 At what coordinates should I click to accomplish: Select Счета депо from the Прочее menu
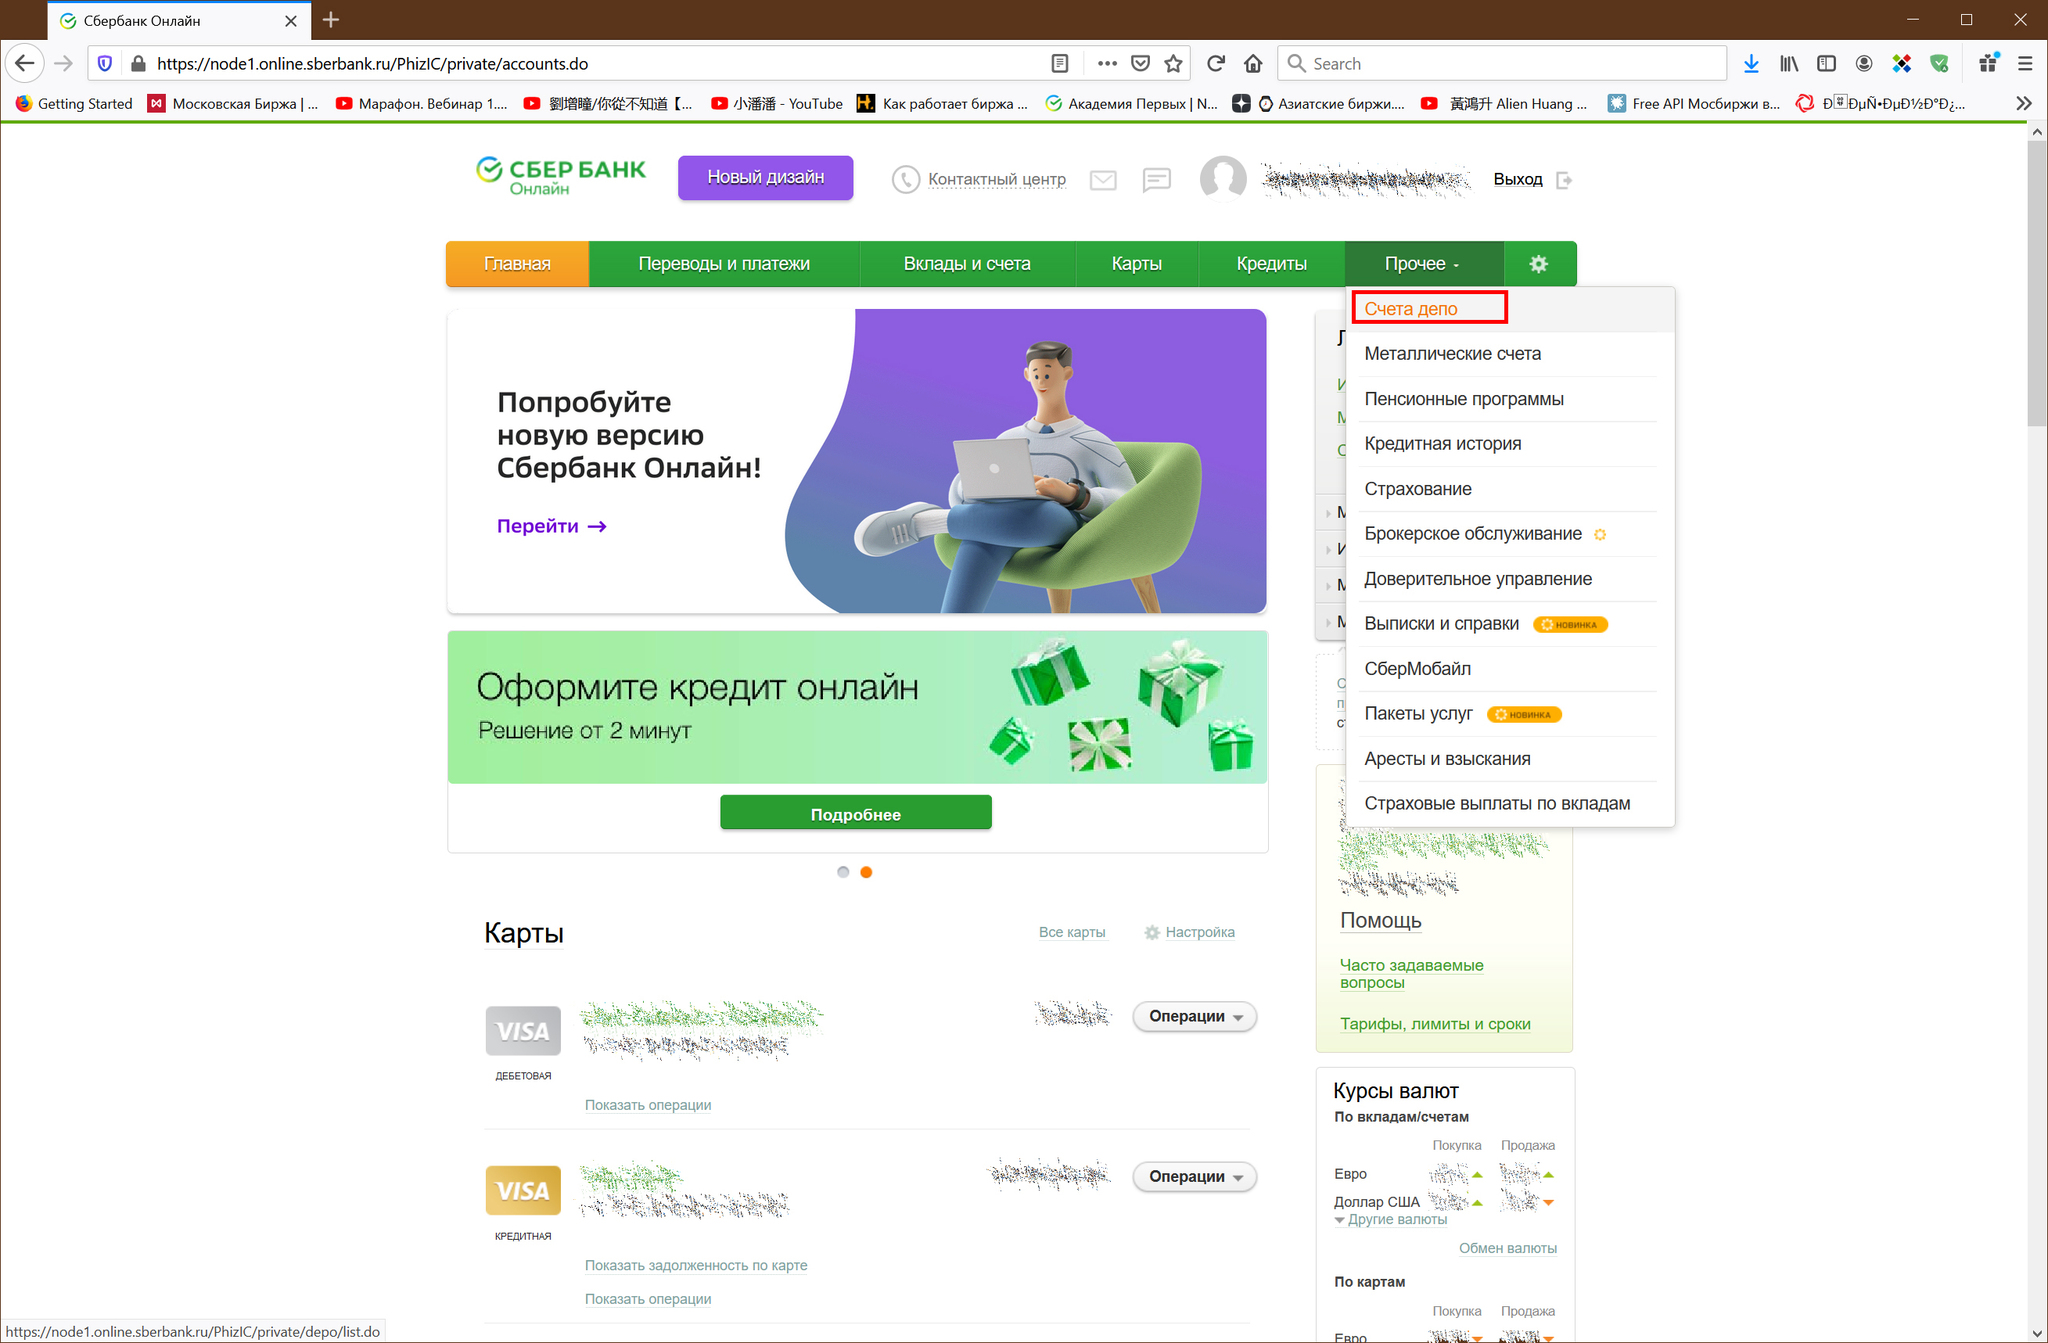point(1410,309)
